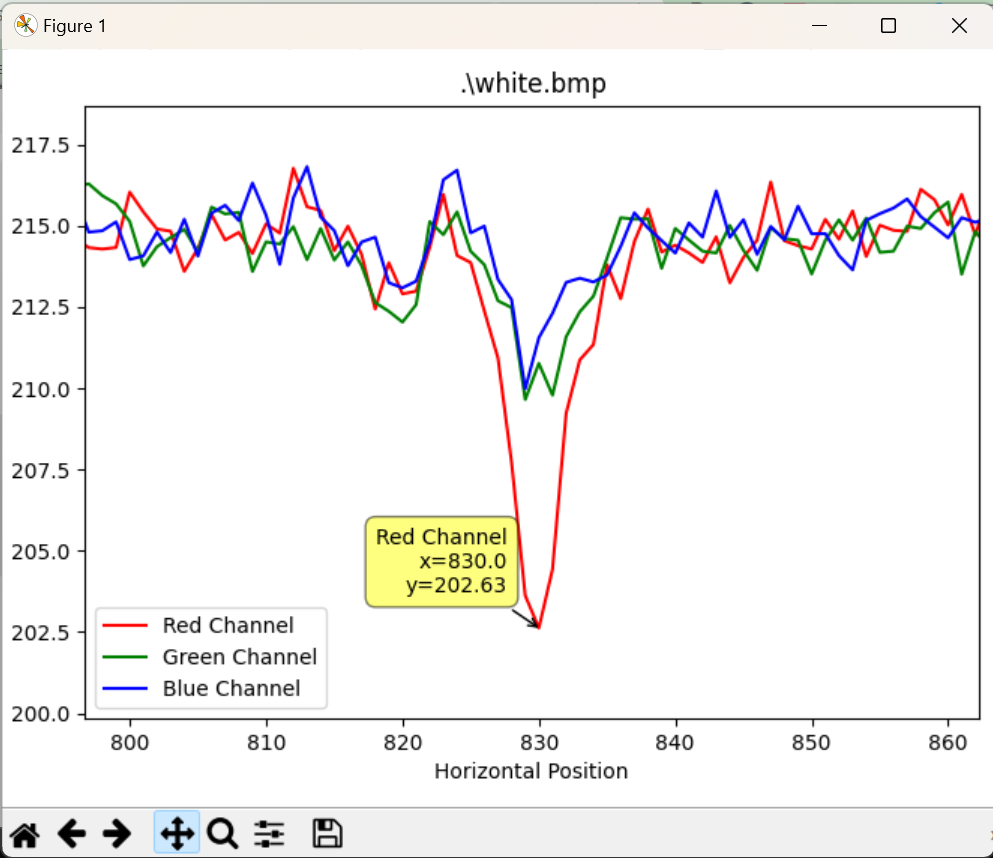Image resolution: width=993 pixels, height=858 pixels.
Task: Click x-axis tick label 830
Action: click(x=540, y=742)
